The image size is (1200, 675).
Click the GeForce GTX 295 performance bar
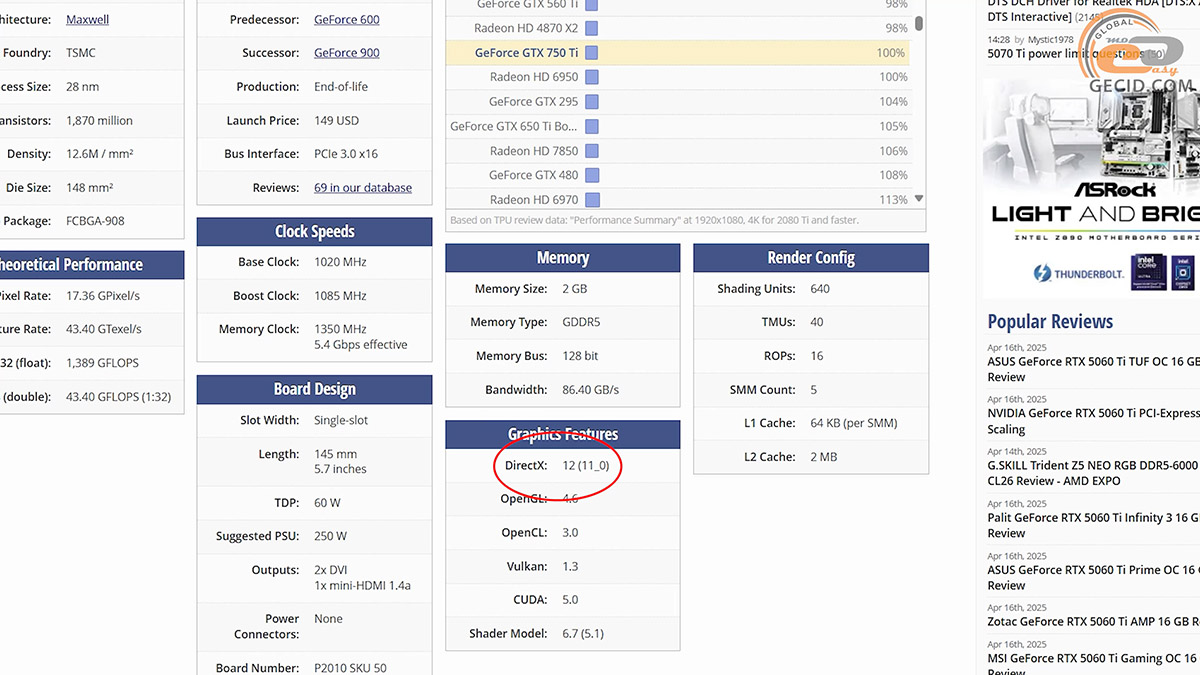click(x=591, y=102)
